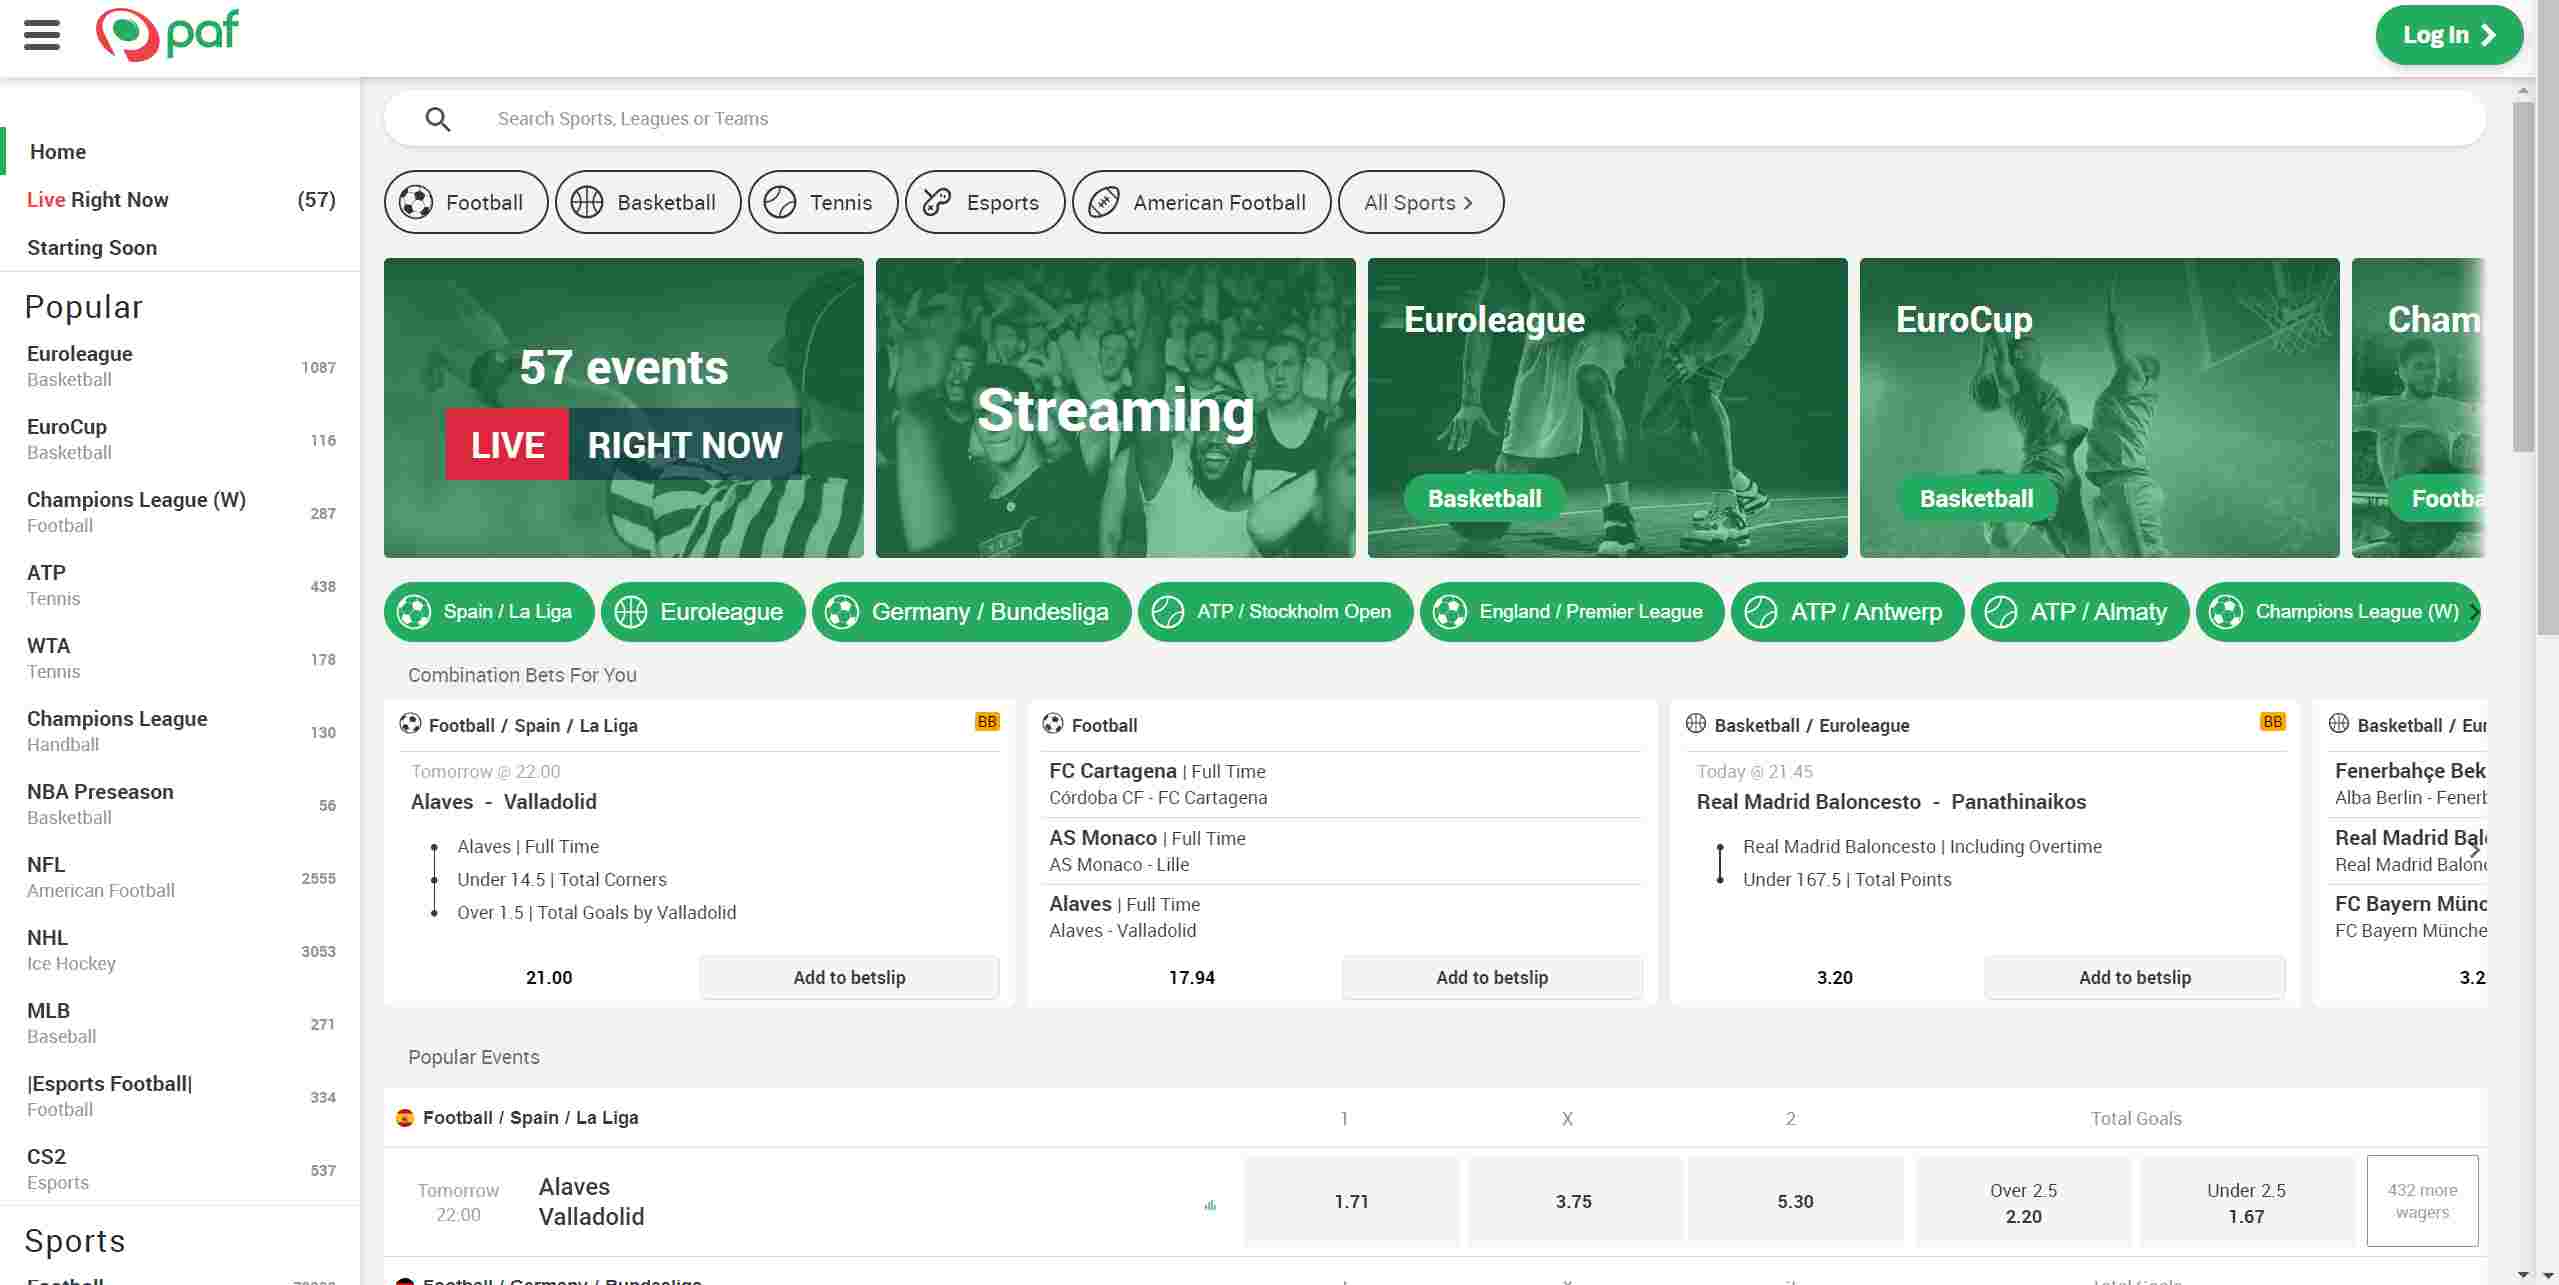Open the EuroCup Basketball banner
The width and height of the screenshot is (2559, 1285).
[2100, 408]
